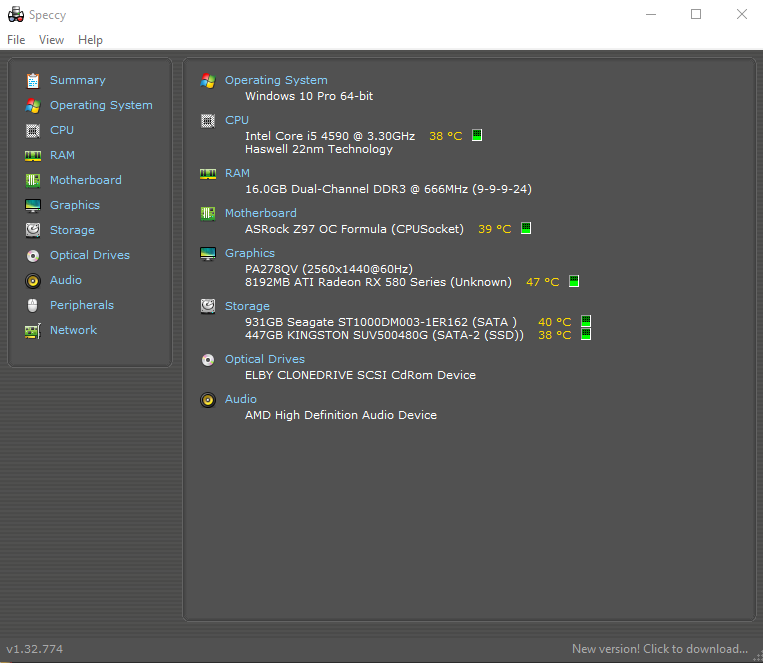Click the green motherboard temperature indicator icon
763x663 pixels.
pyautogui.click(x=526, y=228)
